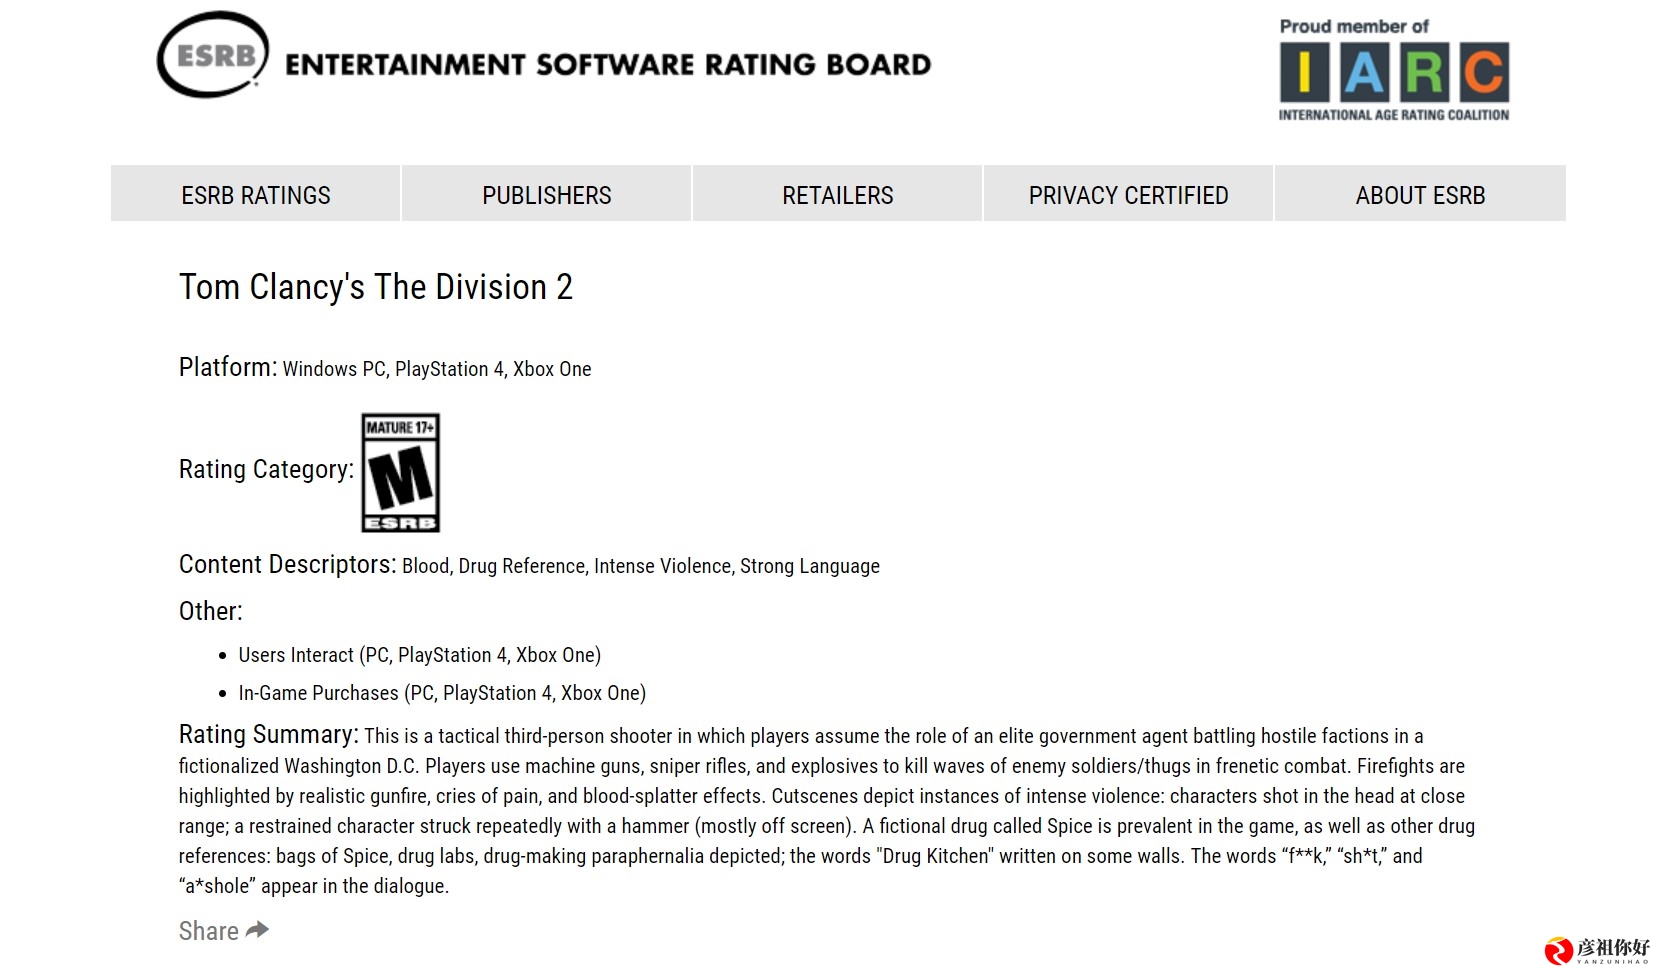Open the IARC coalition member badge
This screenshot has height=968, width=1656.
pos(1394,70)
